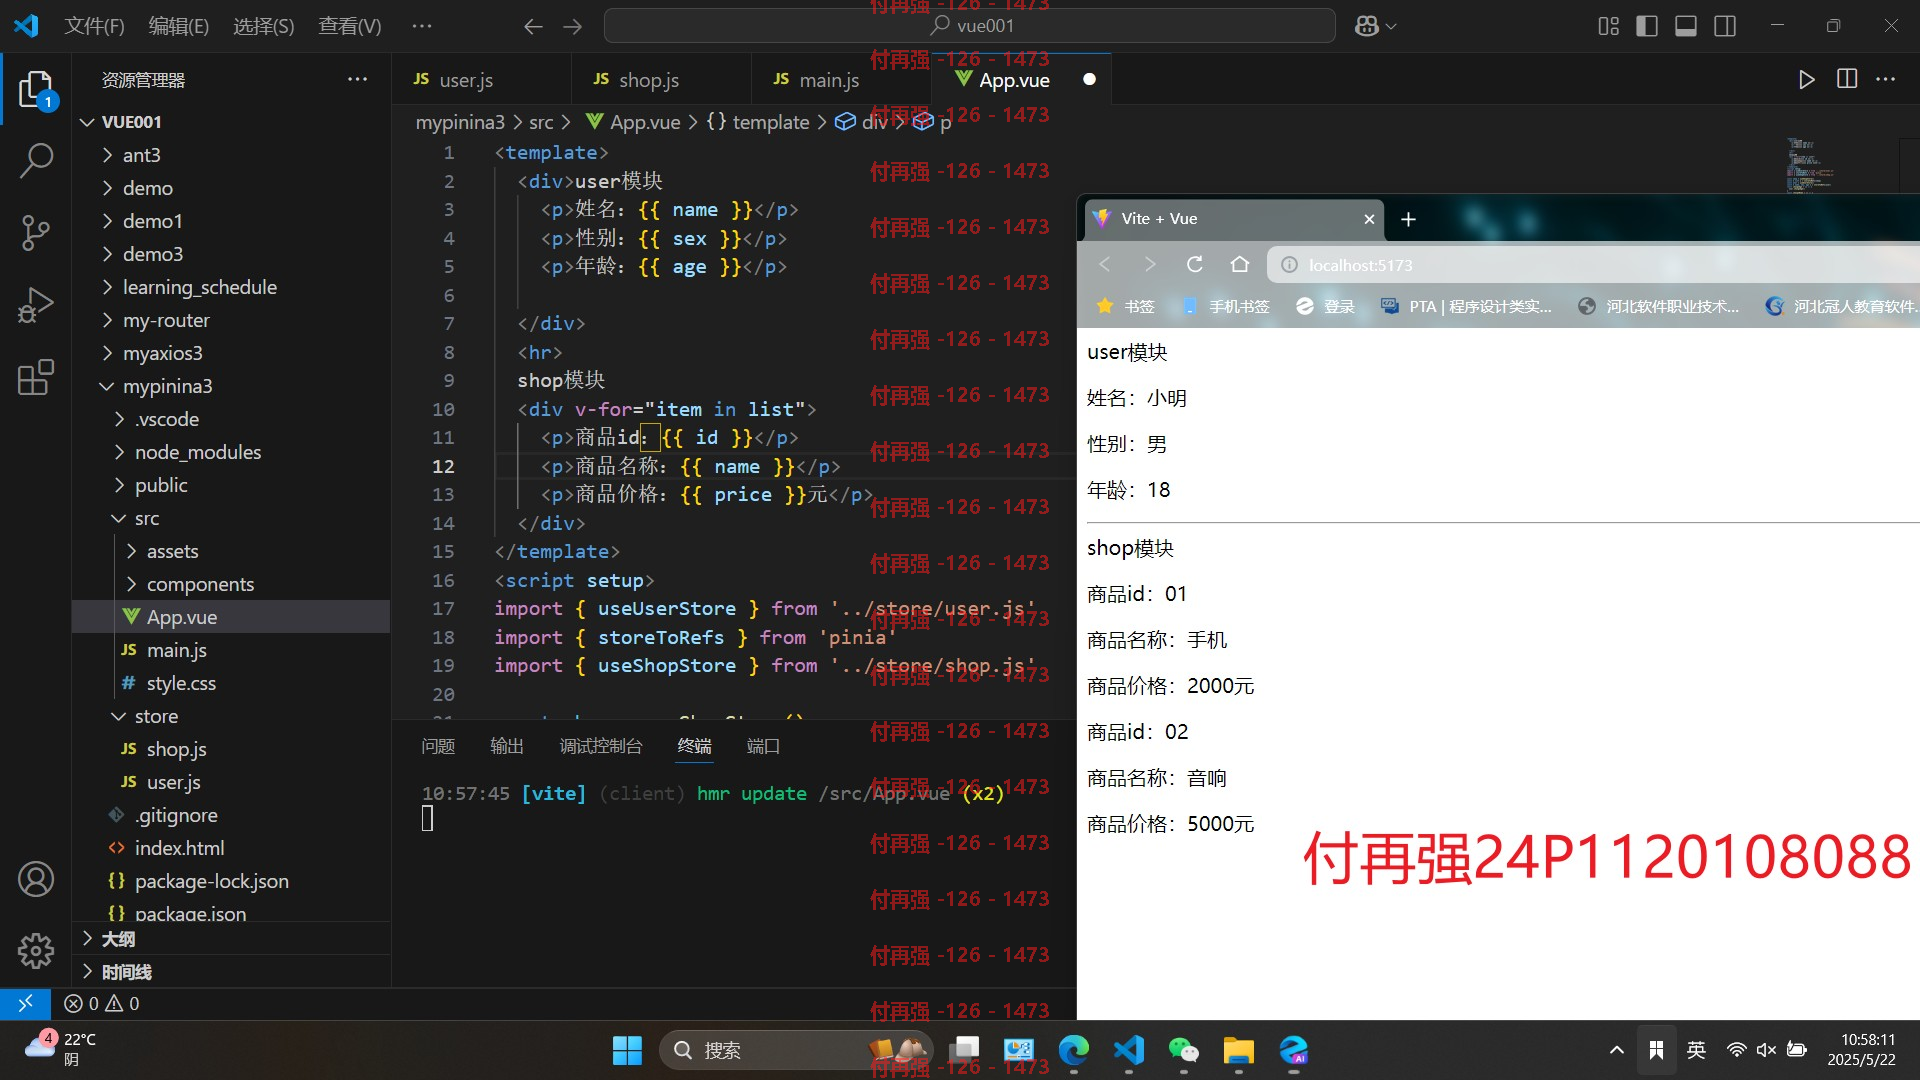This screenshot has width=1920, height=1080.
Task: Click the vue001 command center search box
Action: pos(969,26)
